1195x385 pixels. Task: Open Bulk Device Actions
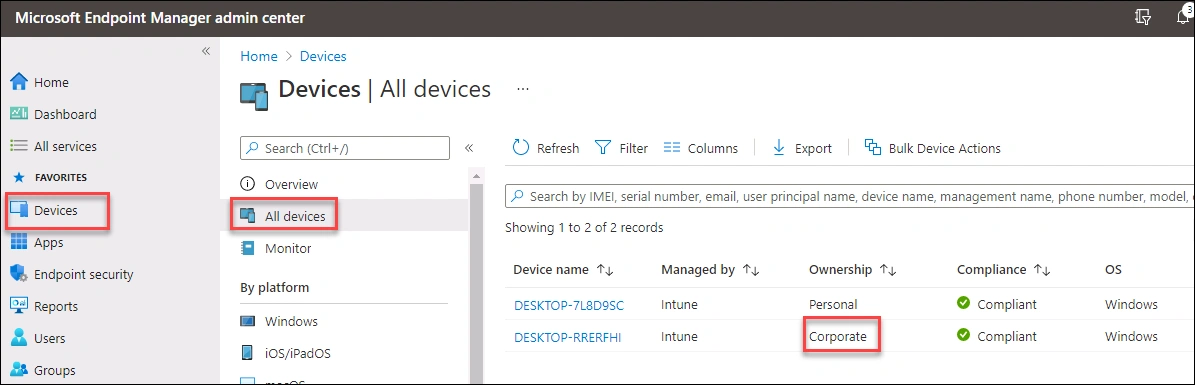[932, 149]
